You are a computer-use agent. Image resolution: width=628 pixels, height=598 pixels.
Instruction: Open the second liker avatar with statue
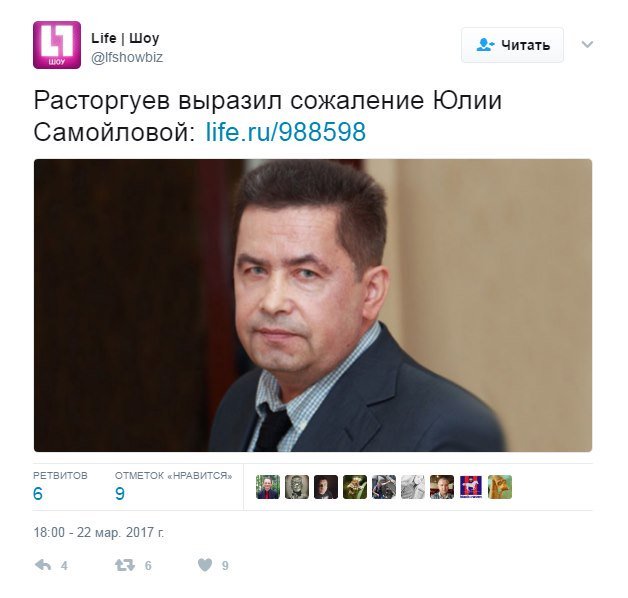coord(297,487)
